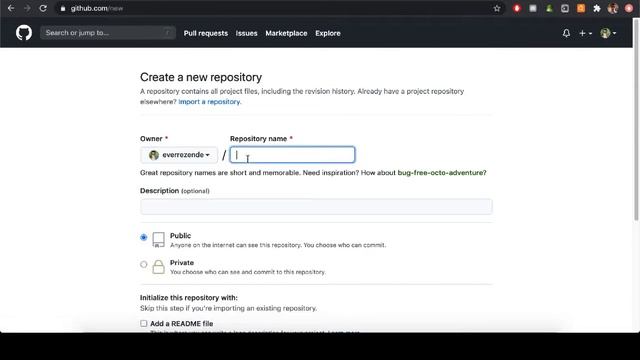Open Explore in the header
This screenshot has width=640, height=360.
[x=328, y=33]
